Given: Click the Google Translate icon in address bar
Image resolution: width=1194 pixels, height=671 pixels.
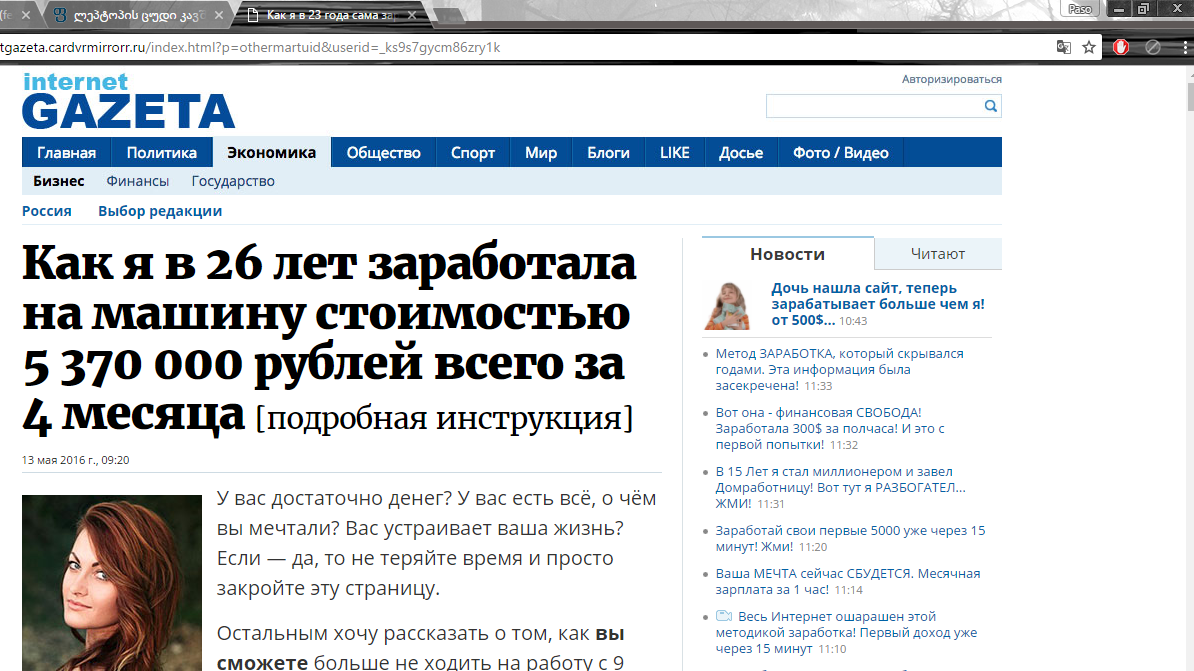Looking at the screenshot, I should coord(1064,47).
